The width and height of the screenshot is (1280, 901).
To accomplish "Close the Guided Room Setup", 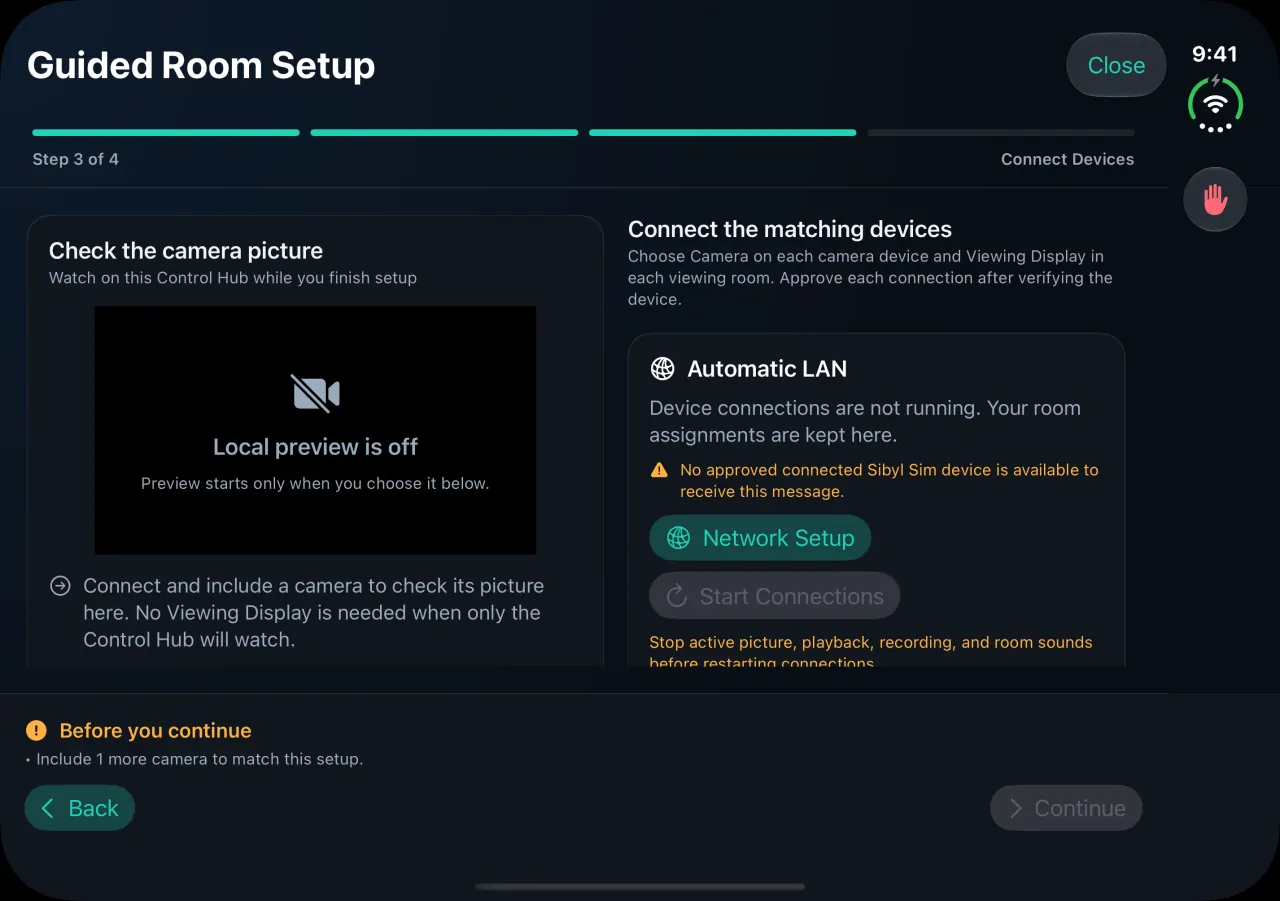I will pyautogui.click(x=1116, y=65).
